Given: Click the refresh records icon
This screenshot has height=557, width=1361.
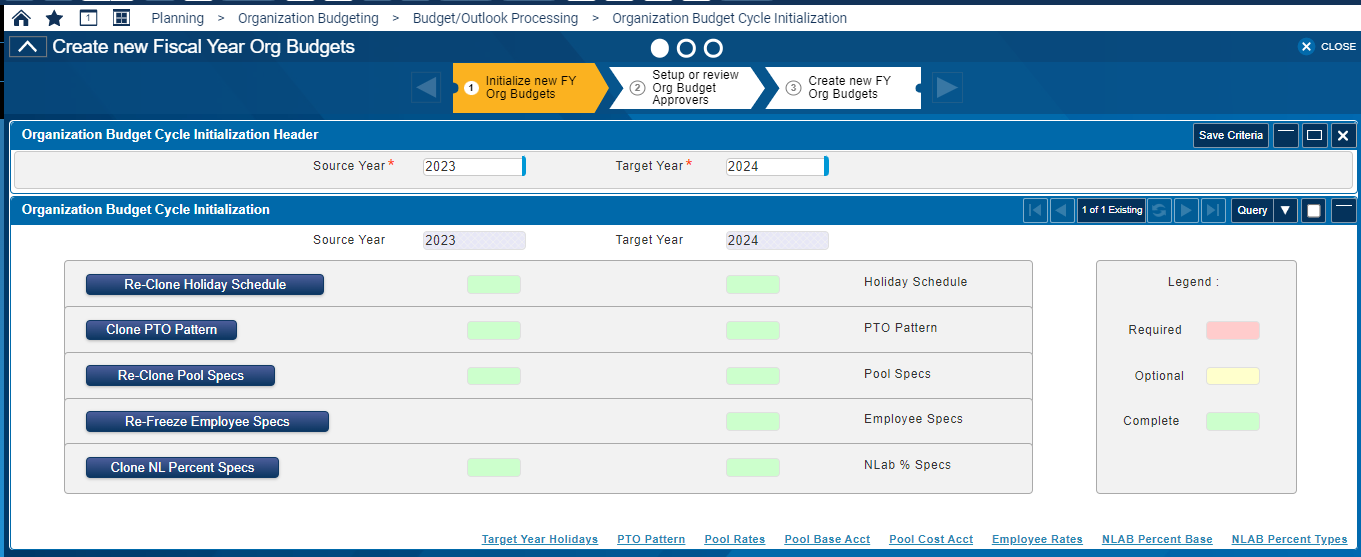Looking at the screenshot, I should [1159, 210].
